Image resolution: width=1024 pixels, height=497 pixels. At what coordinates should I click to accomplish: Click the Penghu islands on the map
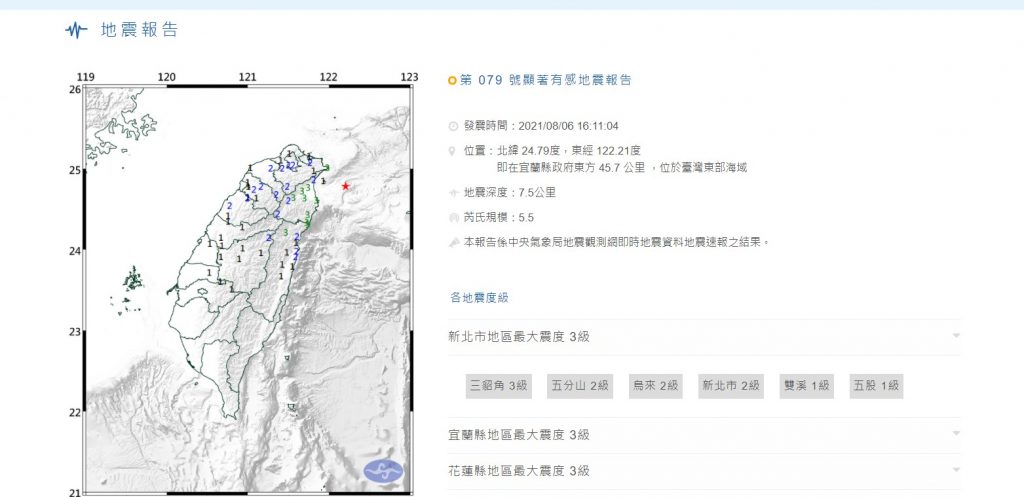(133, 282)
